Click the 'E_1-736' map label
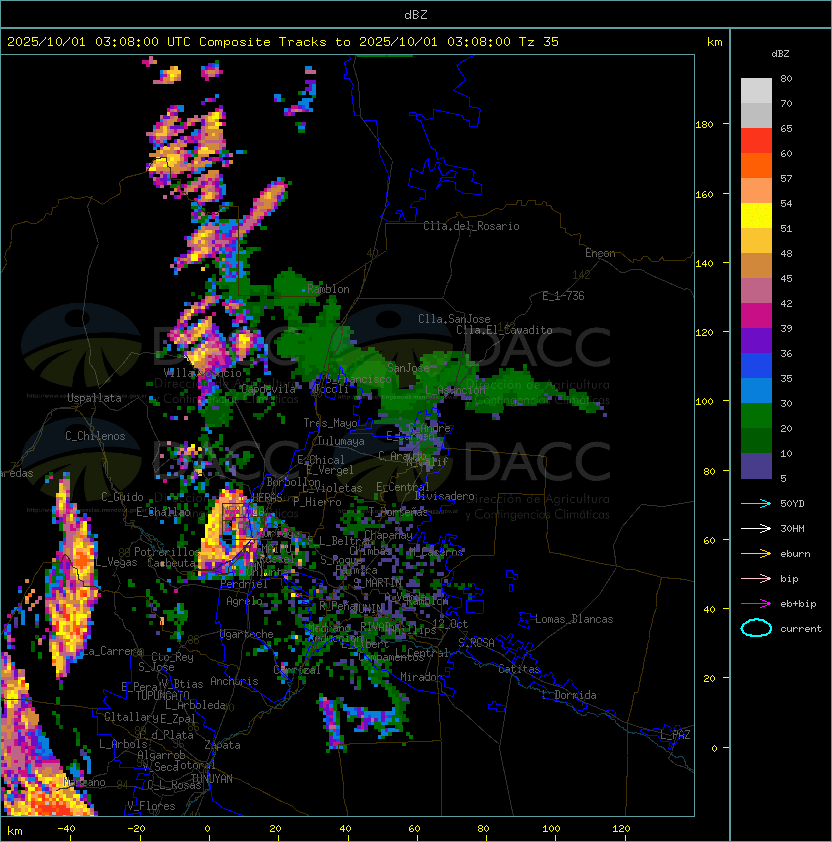832x842 pixels. click(x=563, y=296)
